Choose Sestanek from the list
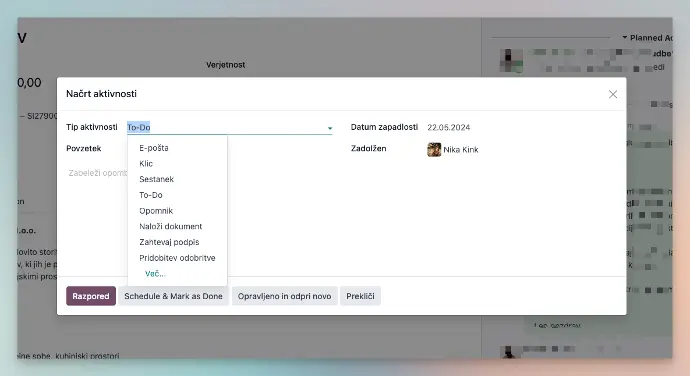This screenshot has height=376, width=690. [156, 179]
